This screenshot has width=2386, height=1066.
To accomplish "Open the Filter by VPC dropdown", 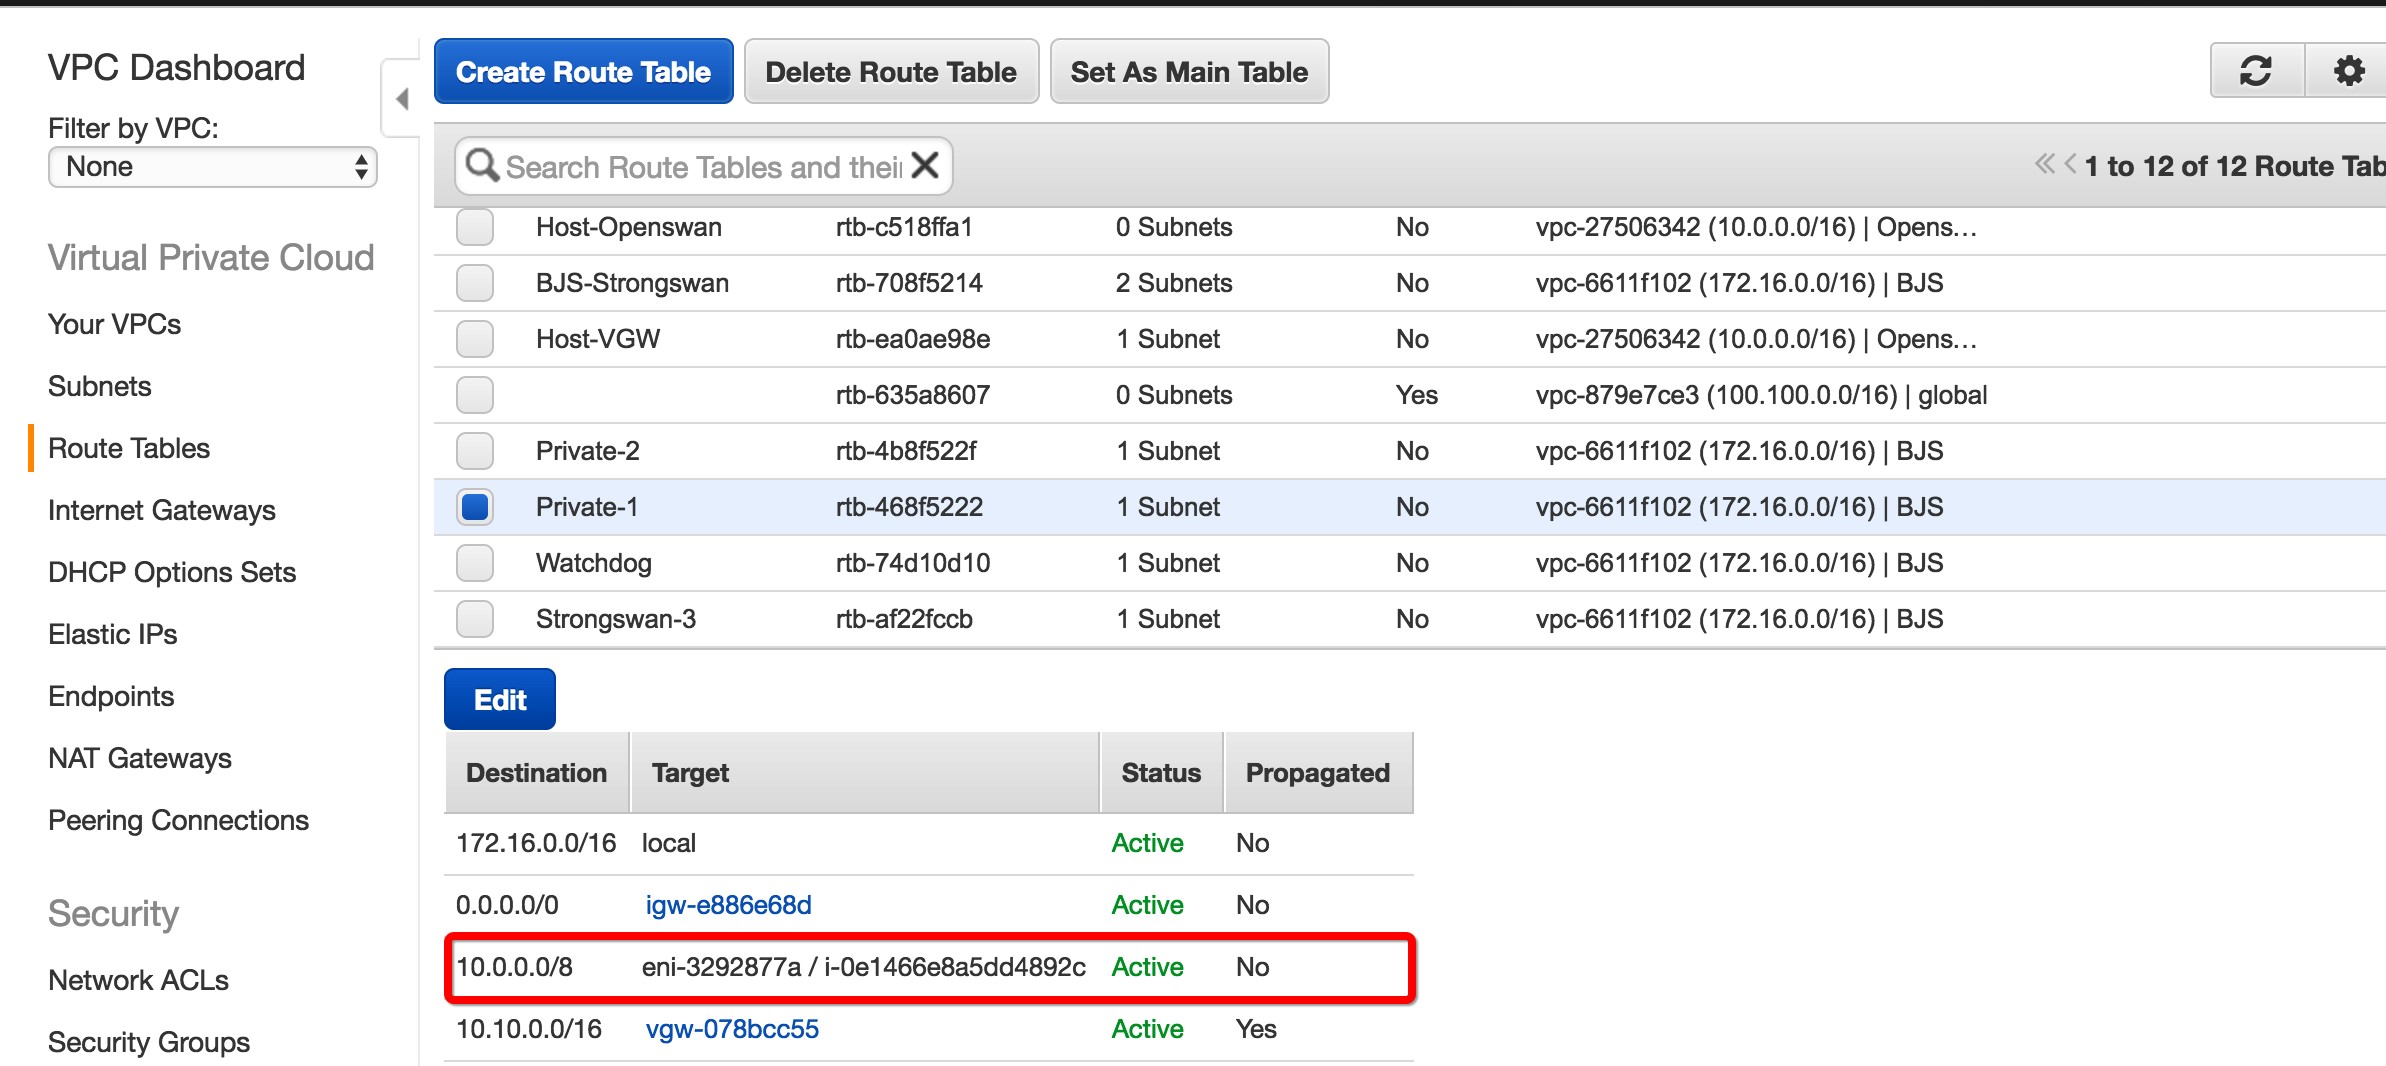I will coord(212,167).
